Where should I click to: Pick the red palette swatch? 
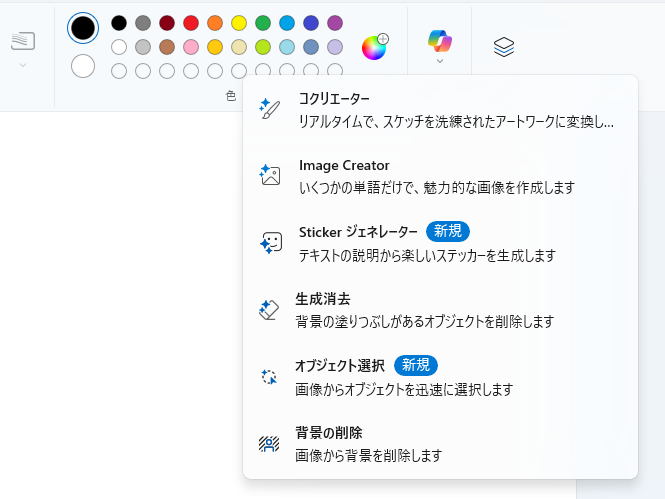[191, 23]
